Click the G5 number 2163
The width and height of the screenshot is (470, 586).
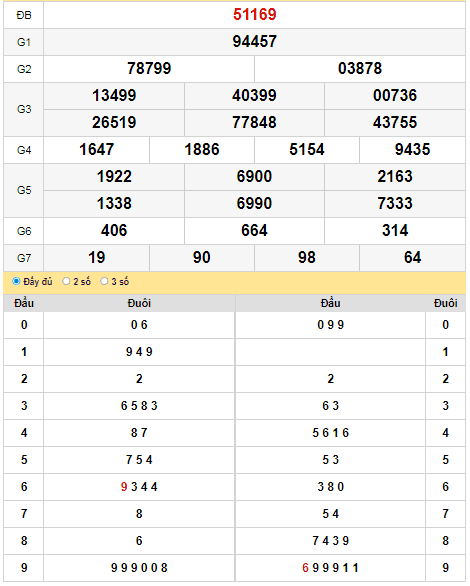point(395,176)
